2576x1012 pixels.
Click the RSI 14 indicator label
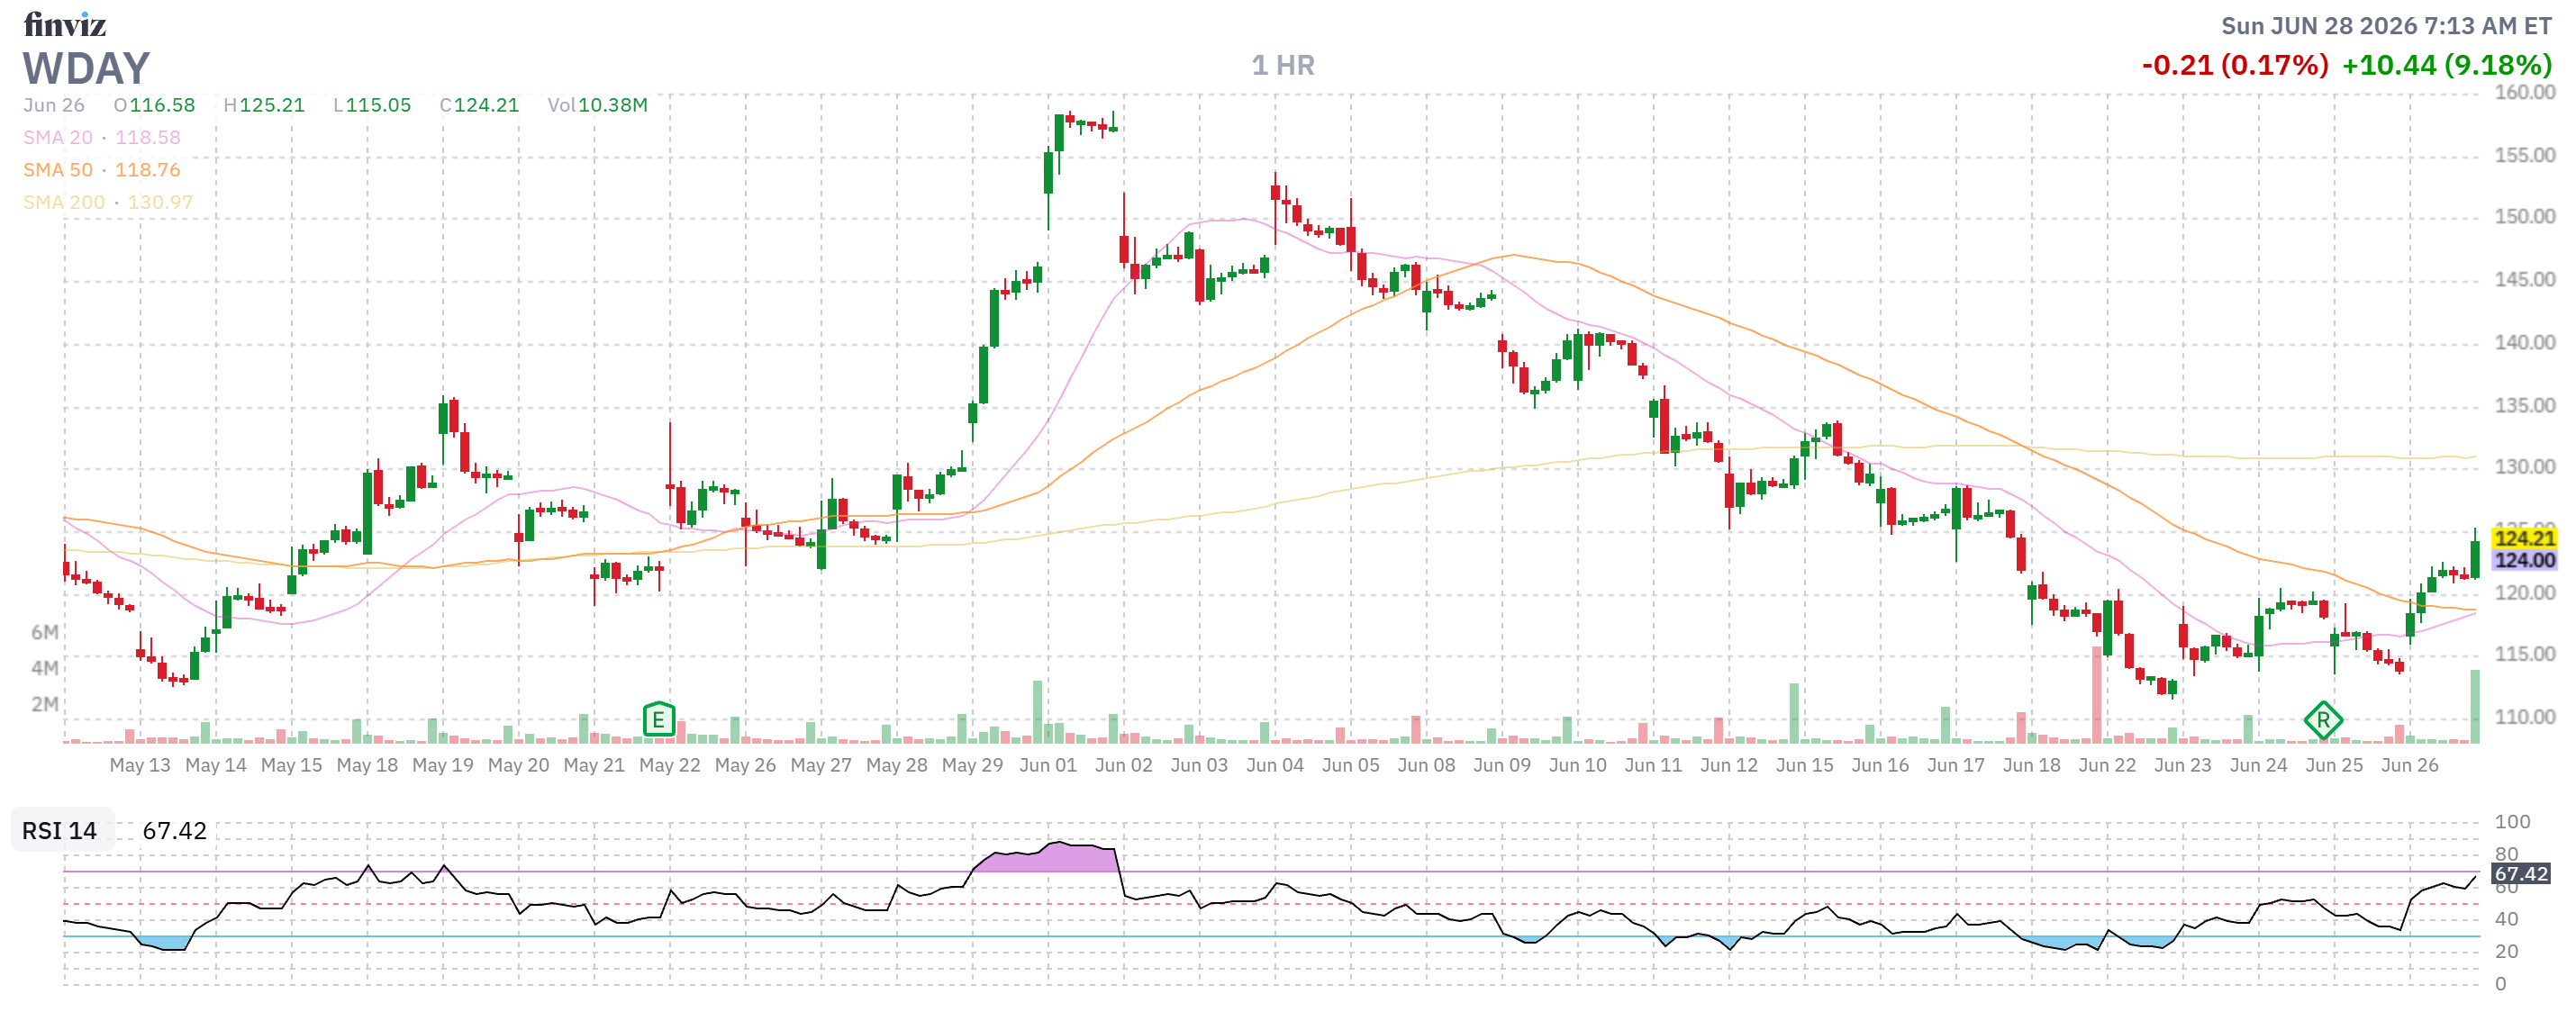pos(60,831)
